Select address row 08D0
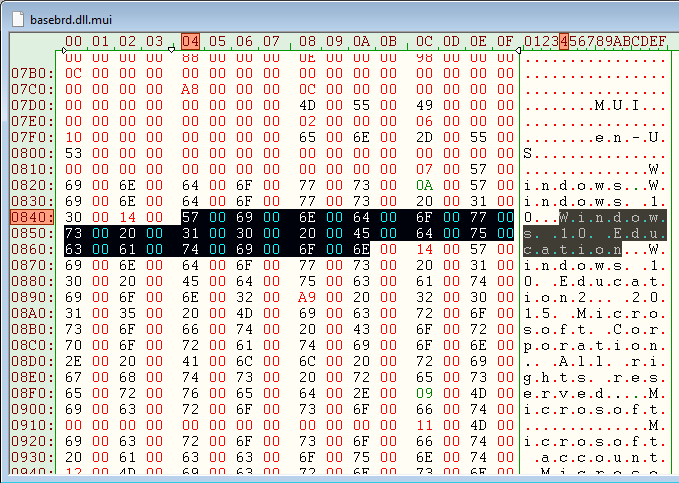679x483 pixels. coord(32,361)
